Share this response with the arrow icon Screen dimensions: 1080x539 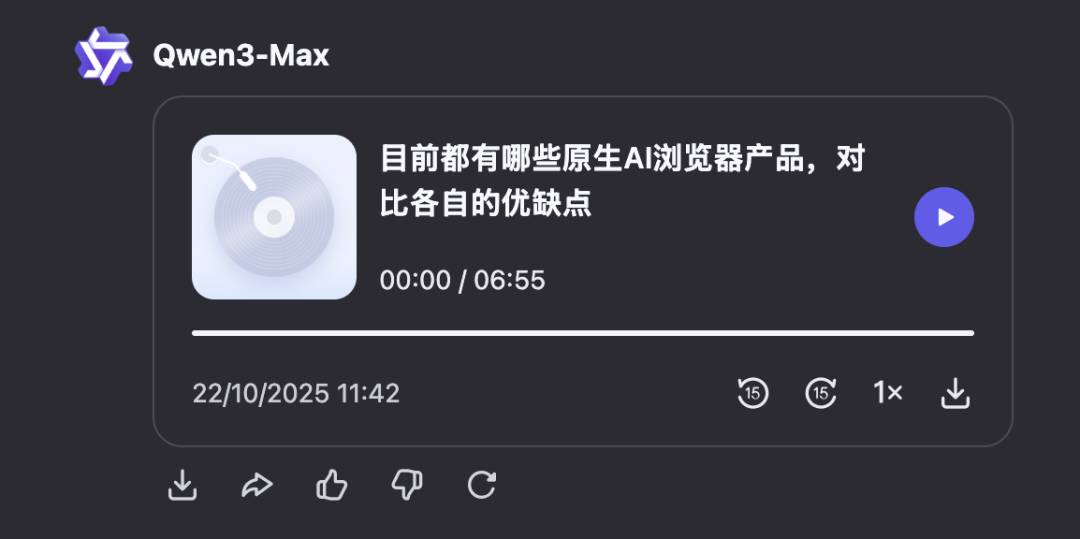[258, 486]
